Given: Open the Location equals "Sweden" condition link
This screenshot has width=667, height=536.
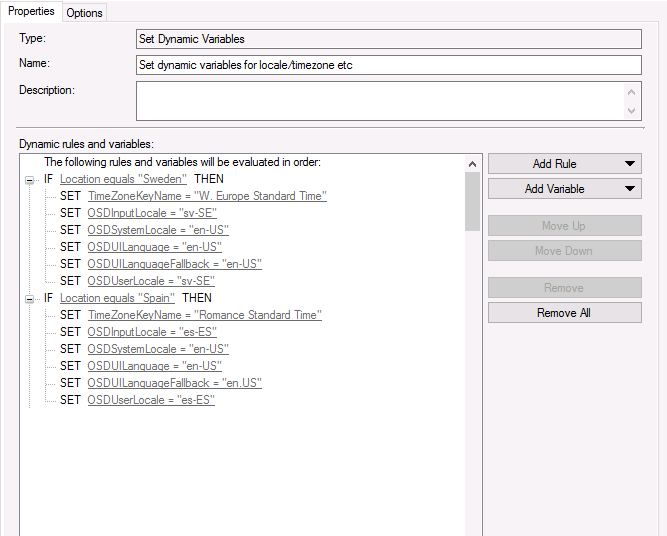Looking at the screenshot, I should (x=123, y=179).
